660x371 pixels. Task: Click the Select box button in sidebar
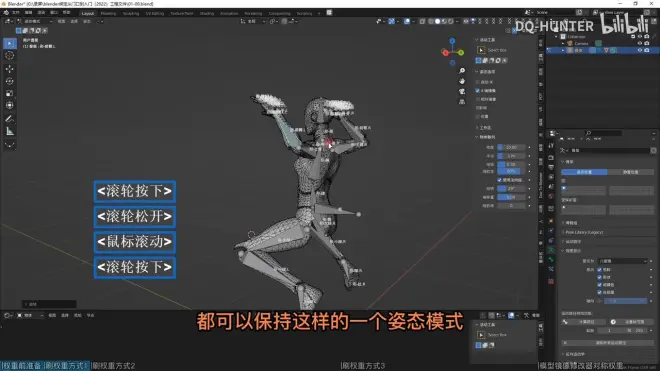click(481, 50)
